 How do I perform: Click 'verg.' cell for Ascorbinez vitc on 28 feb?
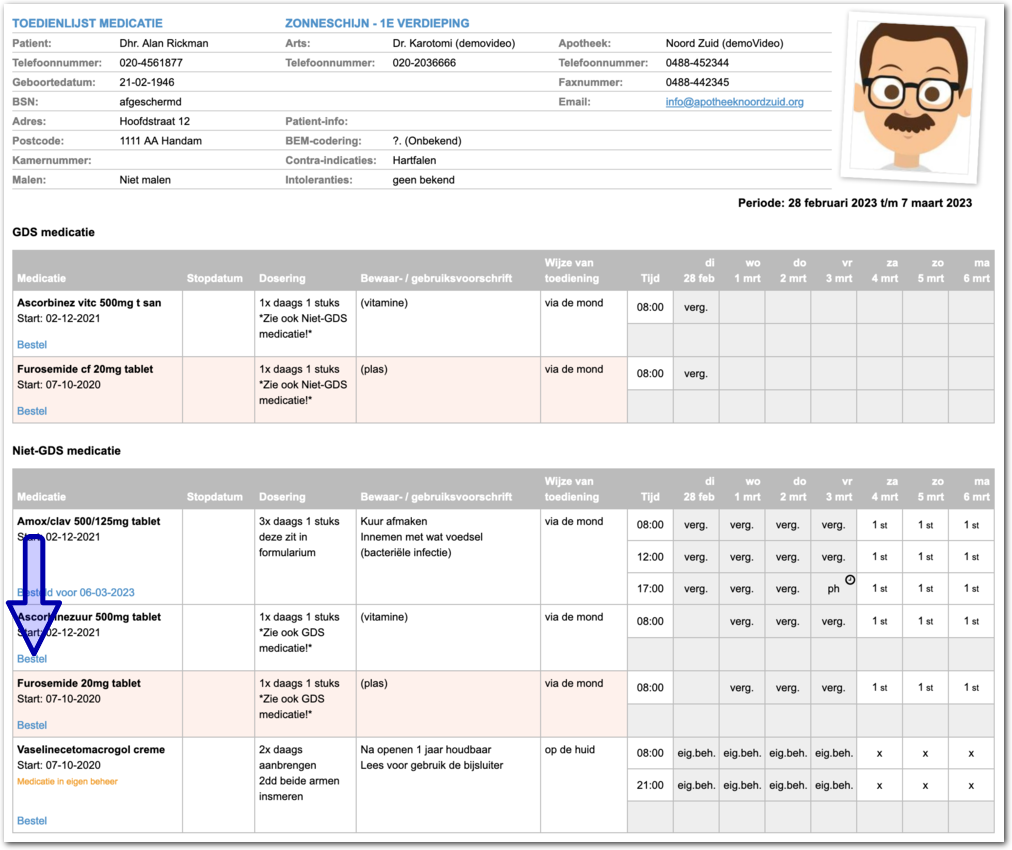(x=695, y=307)
